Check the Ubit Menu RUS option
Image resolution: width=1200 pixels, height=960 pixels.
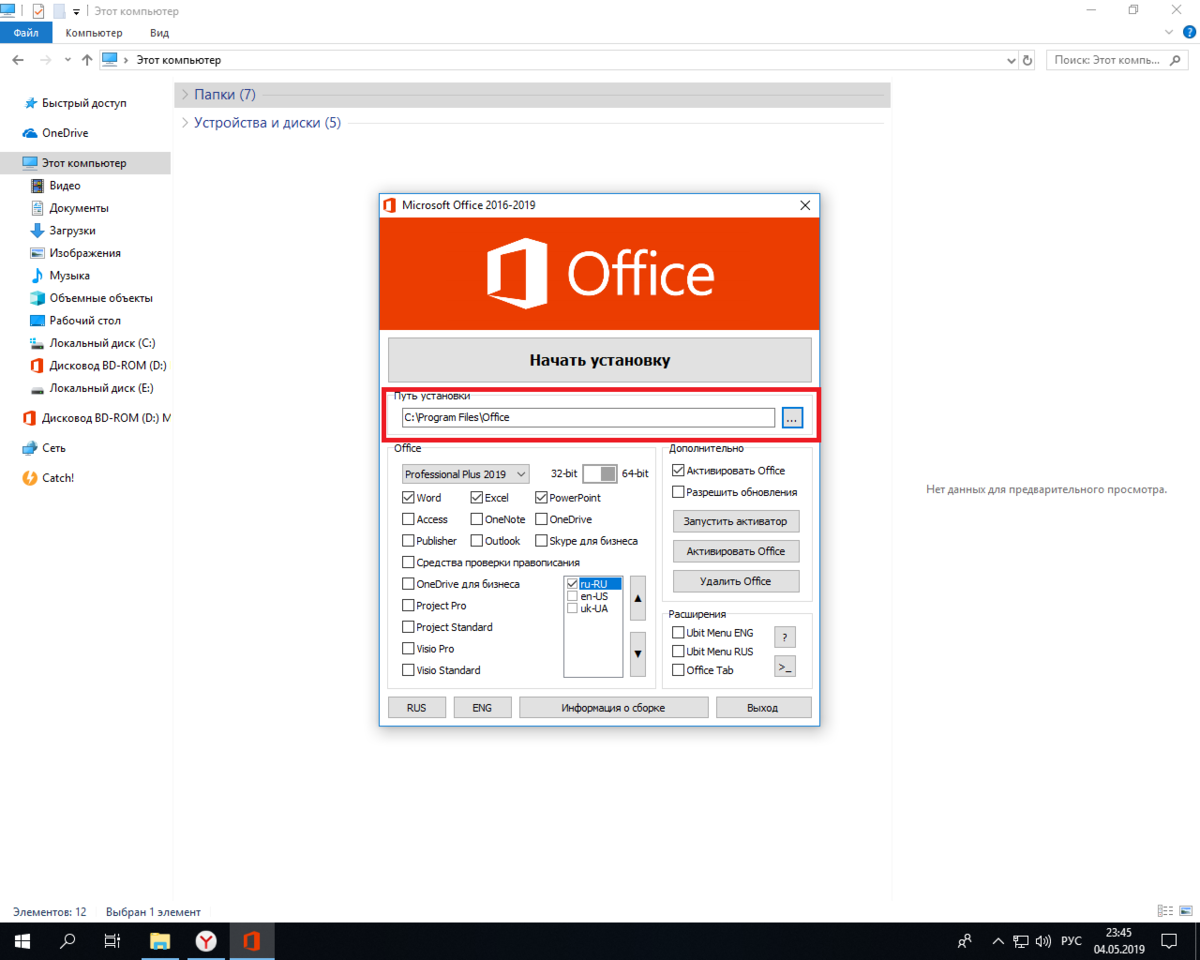[678, 651]
